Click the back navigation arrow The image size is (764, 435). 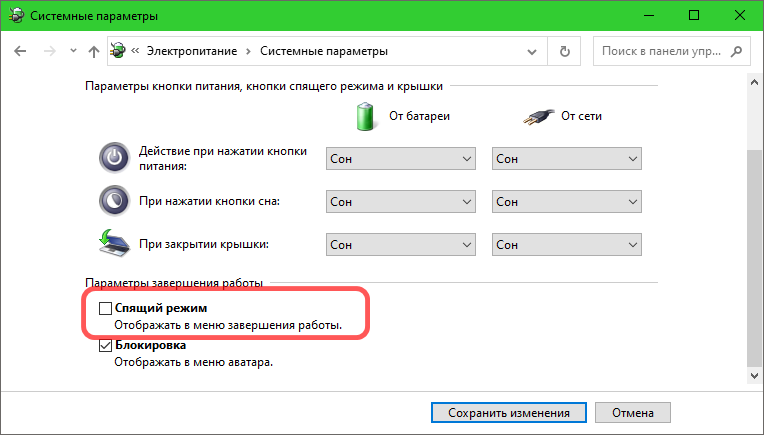click(21, 51)
